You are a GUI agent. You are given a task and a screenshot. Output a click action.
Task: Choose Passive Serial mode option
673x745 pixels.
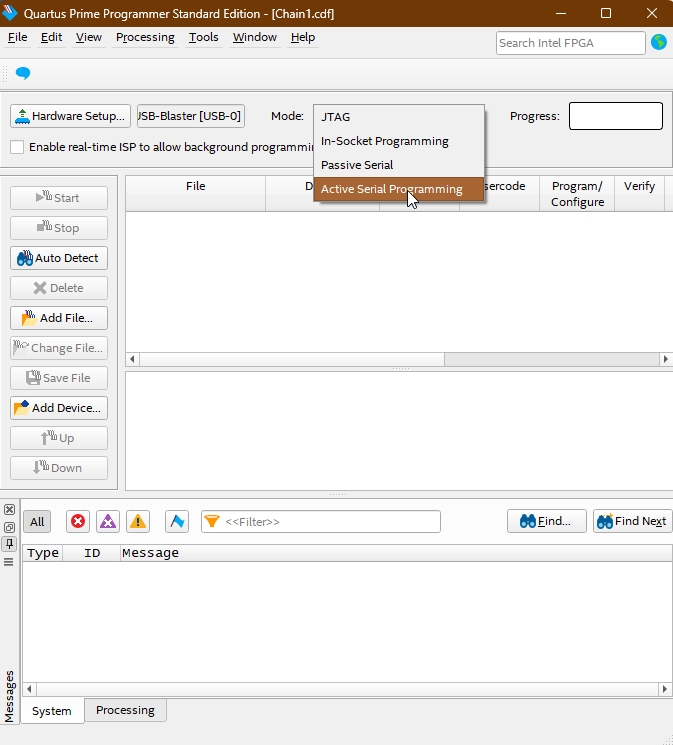click(357, 165)
